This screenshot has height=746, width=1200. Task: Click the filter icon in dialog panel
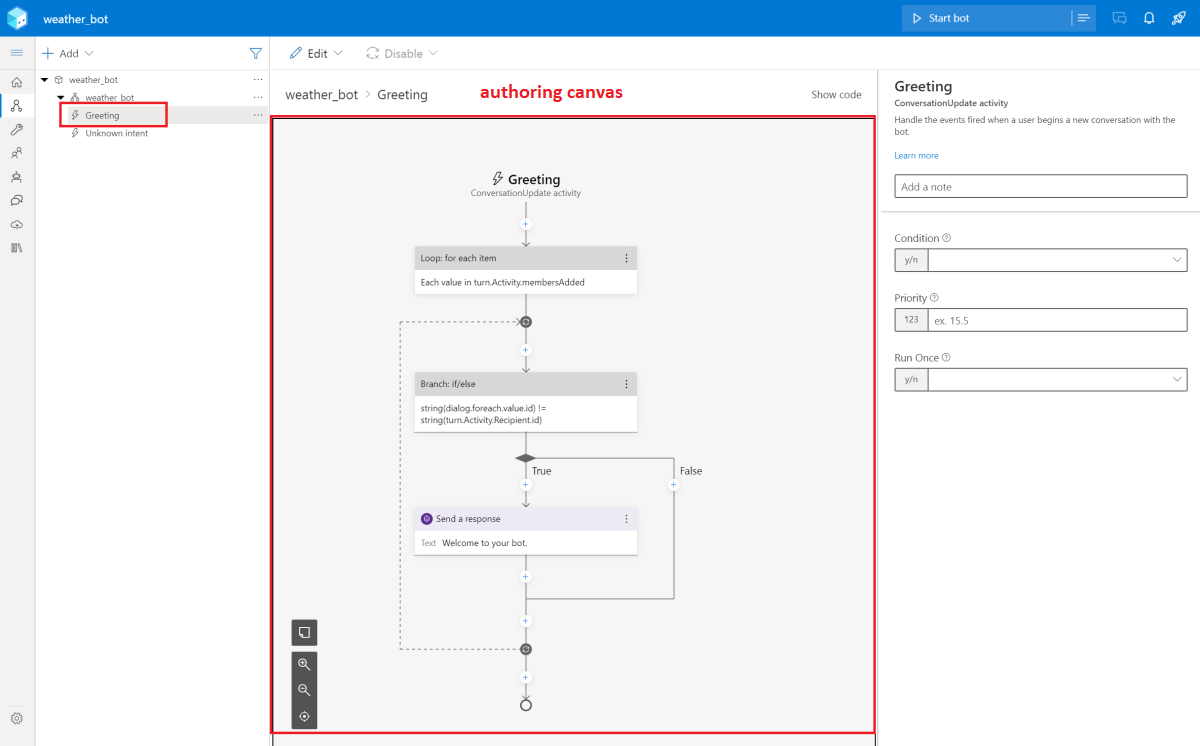point(255,54)
